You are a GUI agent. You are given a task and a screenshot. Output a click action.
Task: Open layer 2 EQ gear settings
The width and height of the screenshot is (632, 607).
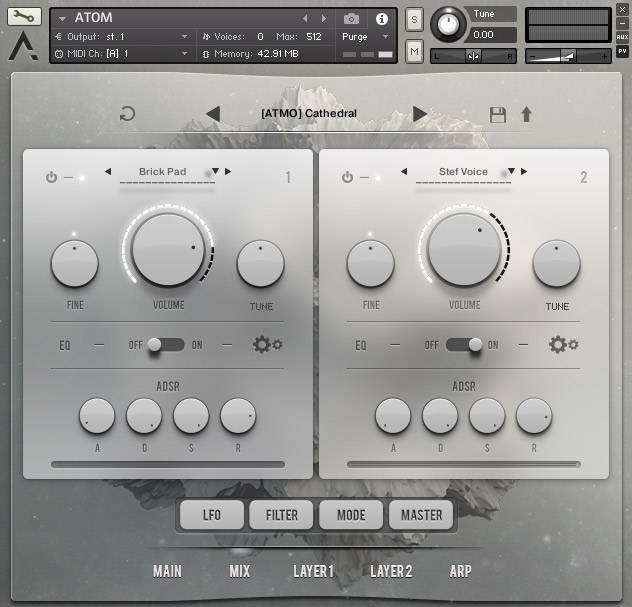(563, 345)
